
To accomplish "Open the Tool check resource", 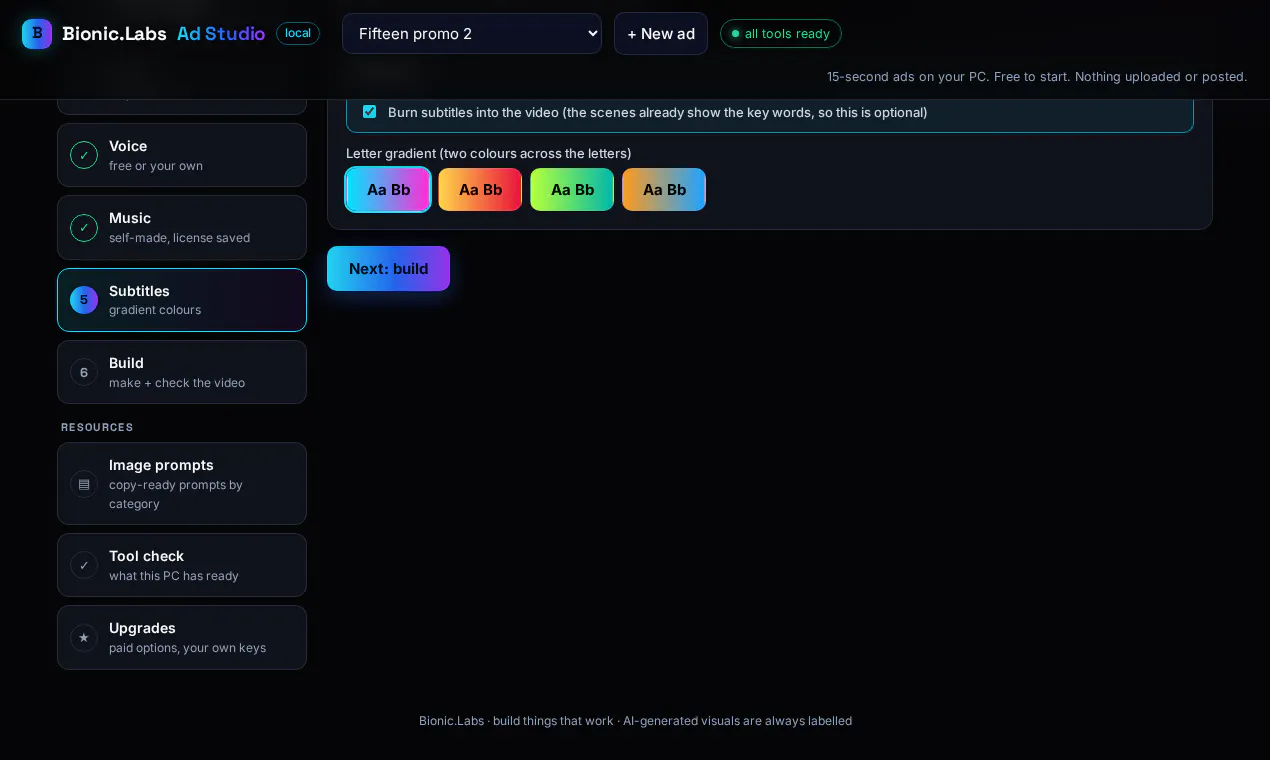I will point(182,565).
